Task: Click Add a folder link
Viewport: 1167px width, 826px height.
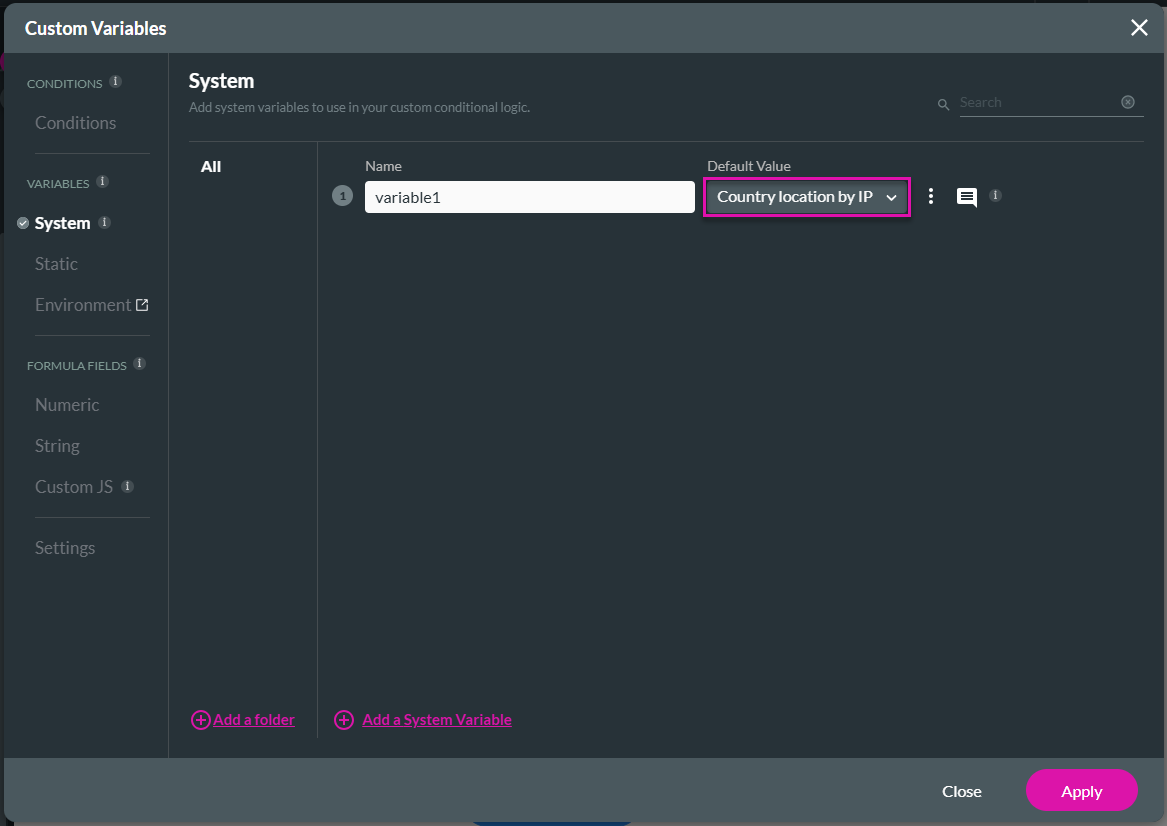Action: (243, 720)
